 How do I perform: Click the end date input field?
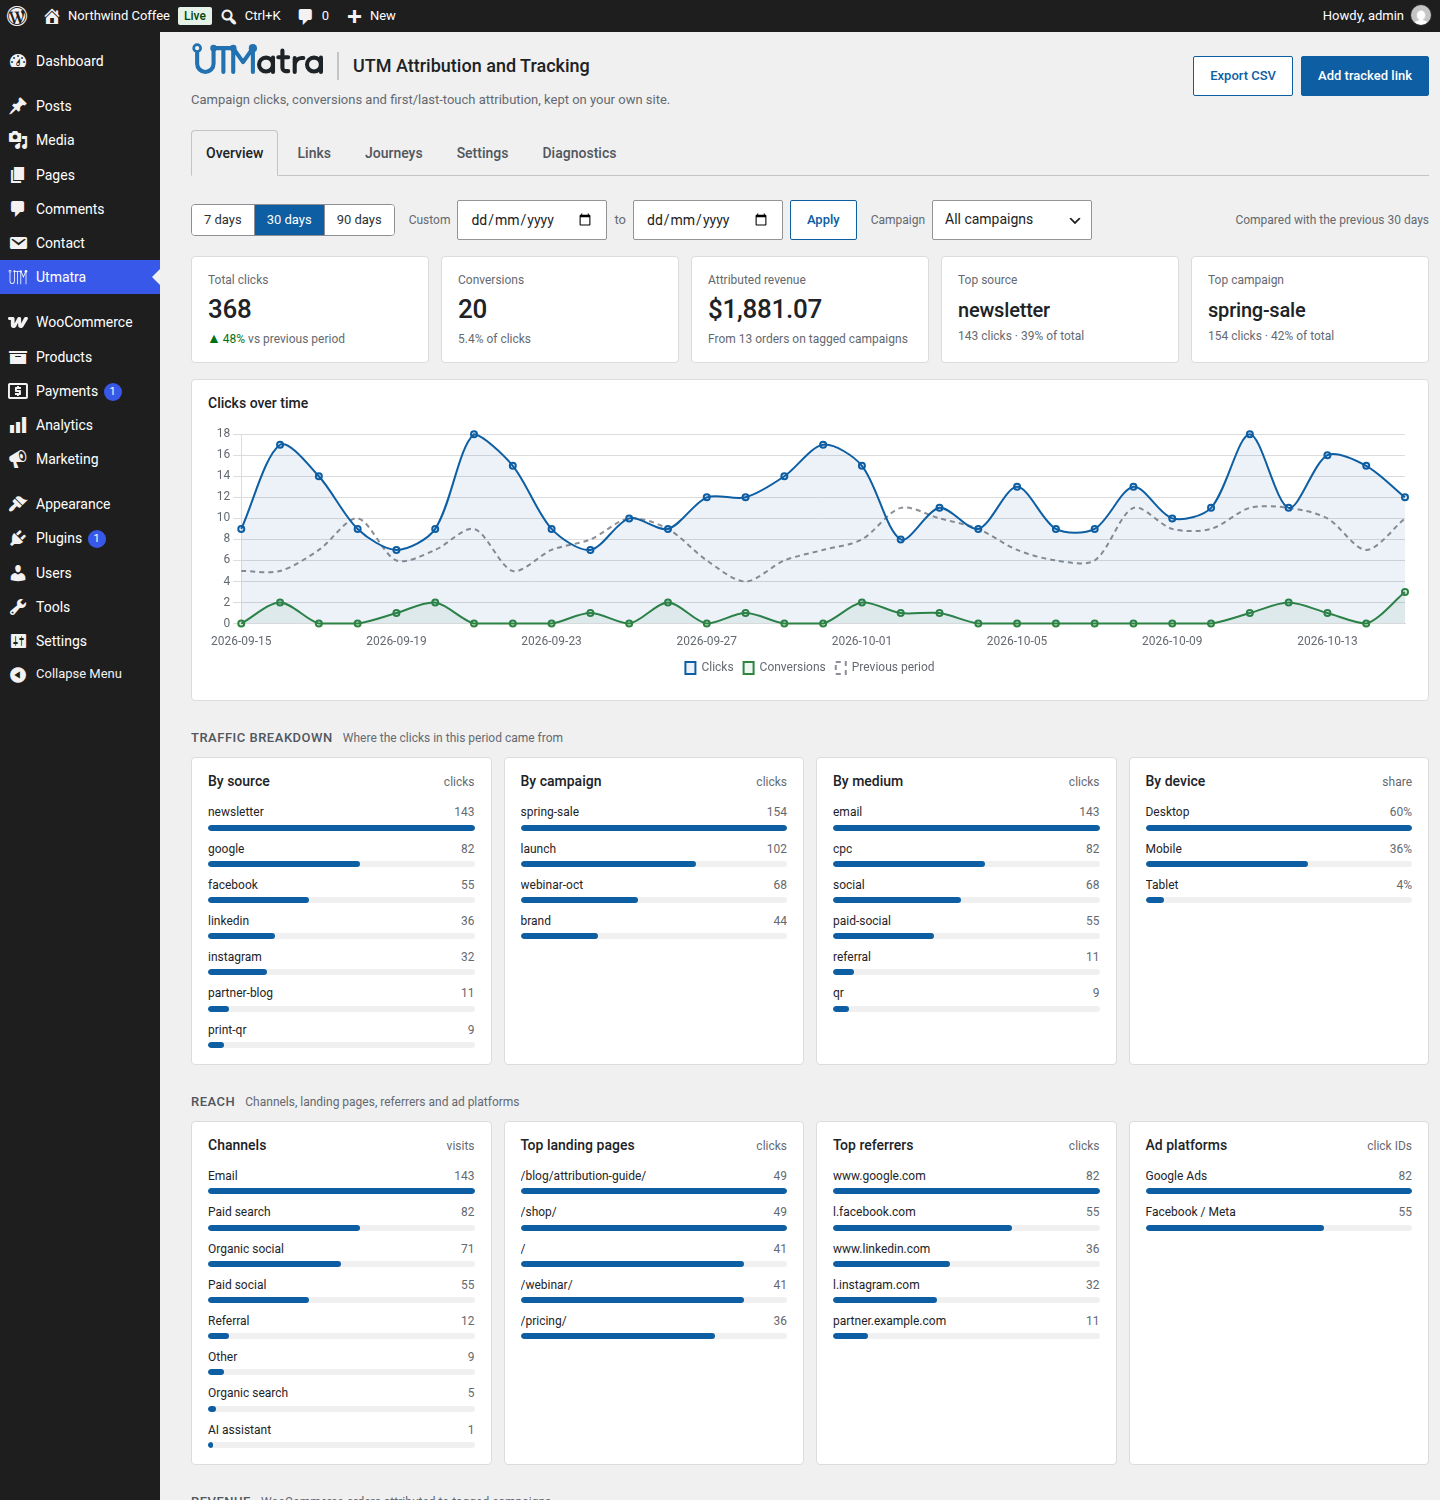coord(708,220)
